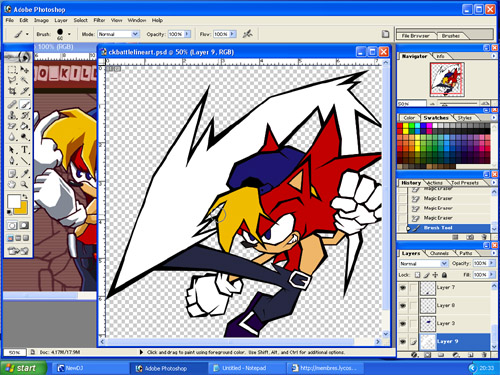Click the Windows start button
This screenshot has width=500, height=375.
click(x=23, y=368)
